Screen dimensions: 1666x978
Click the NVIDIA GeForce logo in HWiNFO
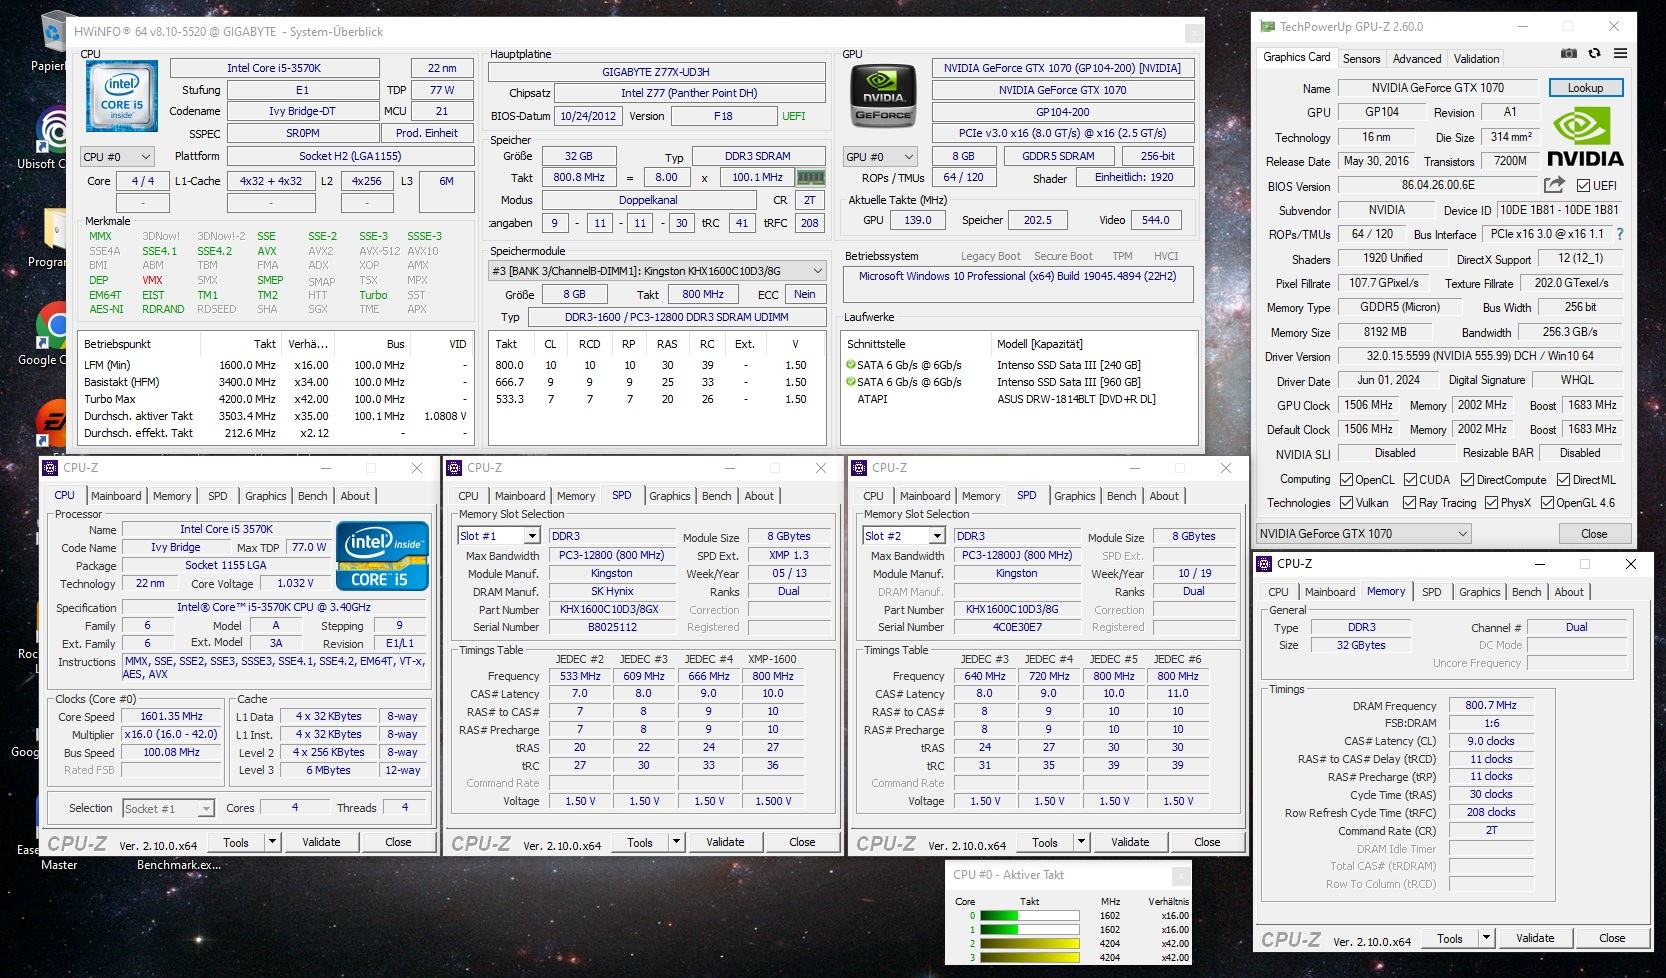(x=883, y=95)
